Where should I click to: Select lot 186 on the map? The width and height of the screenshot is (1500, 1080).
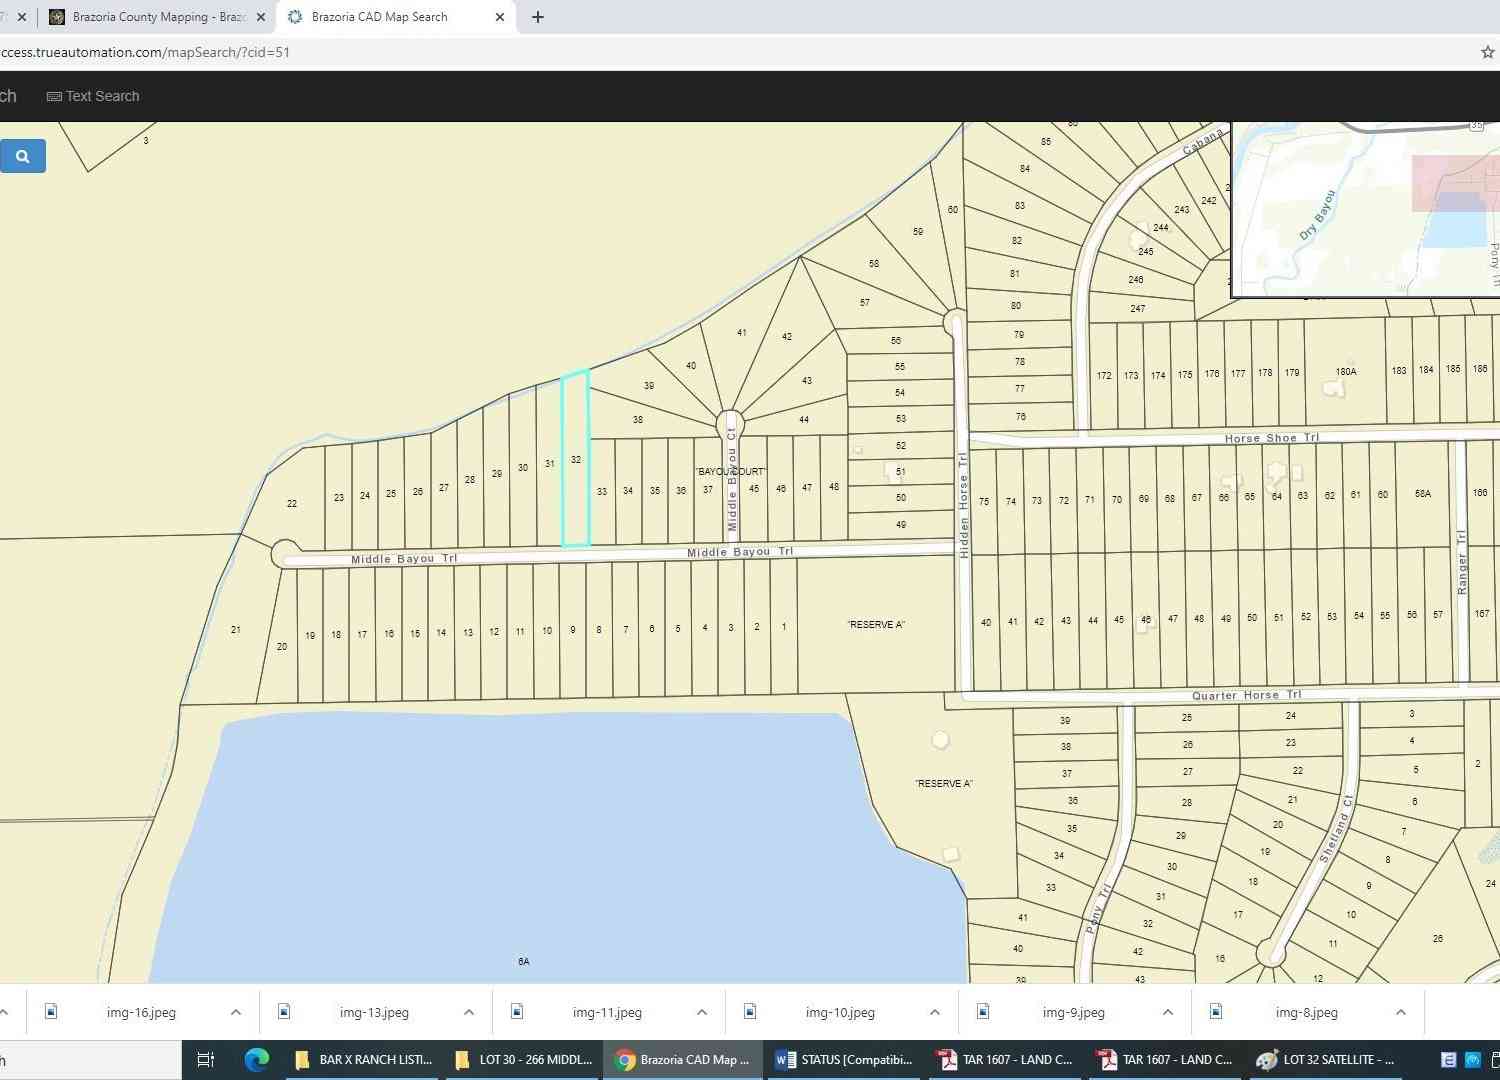(1480, 369)
